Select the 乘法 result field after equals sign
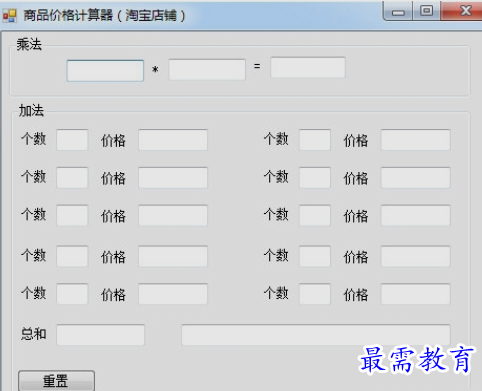Viewport: 482px width, 391px height. (x=308, y=68)
